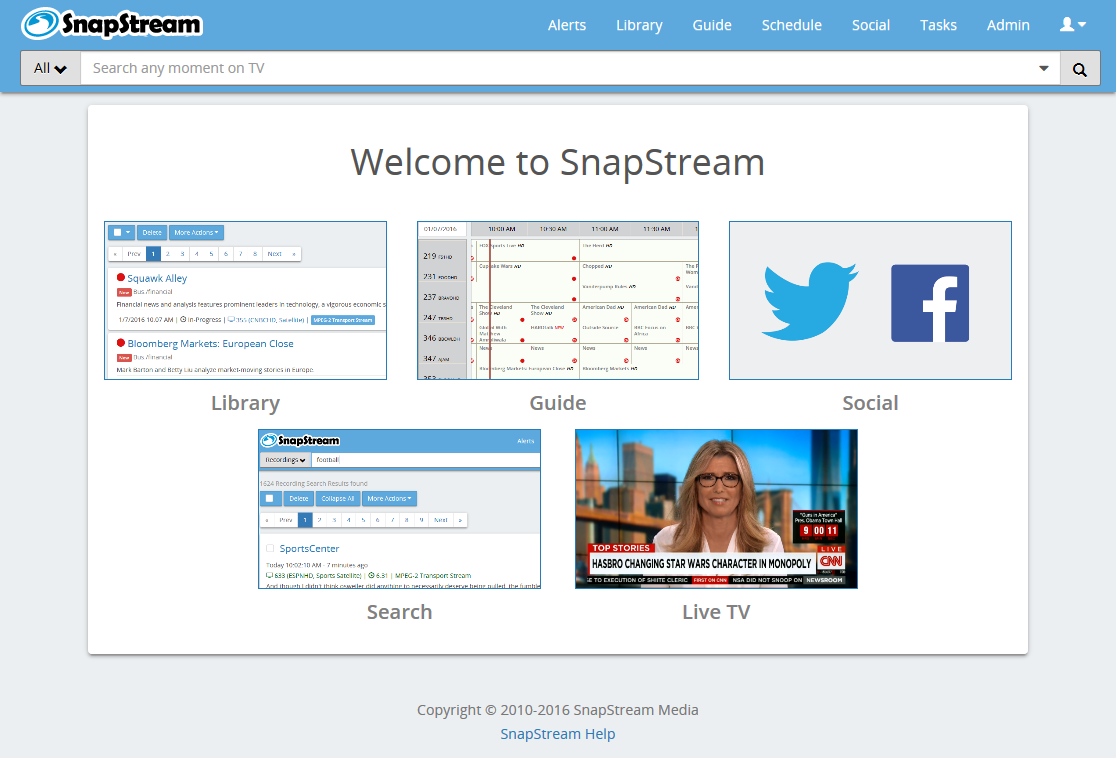
Task: Open the Live TV news thumbnail
Action: tap(716, 509)
